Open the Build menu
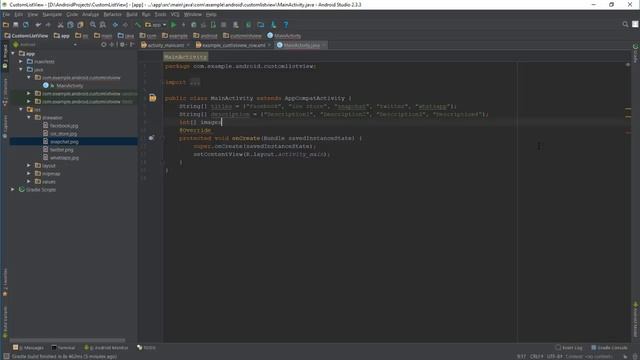The image size is (640, 360). (132, 14)
